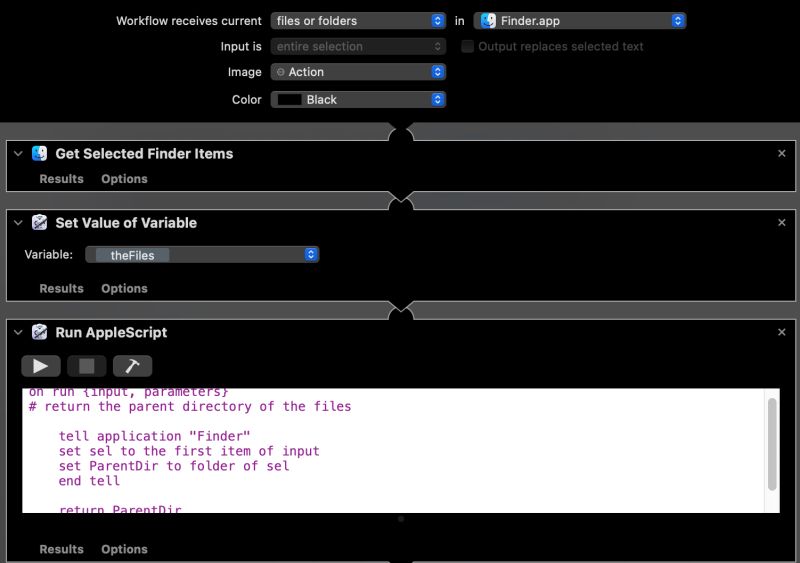Image resolution: width=800 pixels, height=563 pixels.
Task: Open the 'files or folders' input type dropdown
Action: pos(358,21)
